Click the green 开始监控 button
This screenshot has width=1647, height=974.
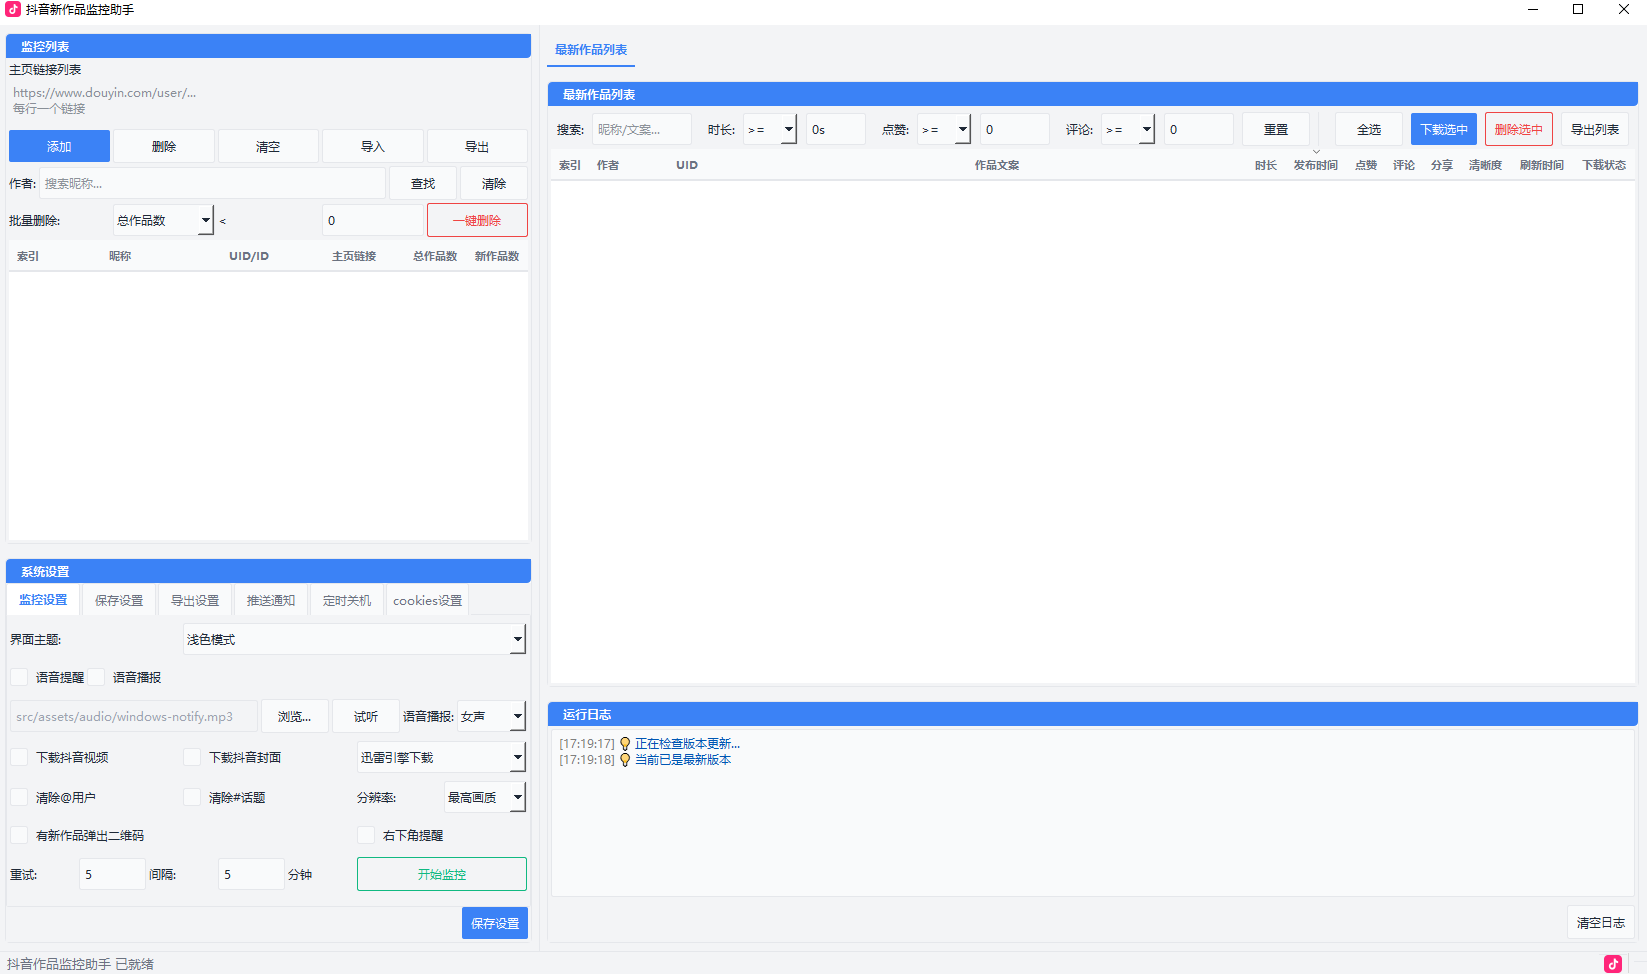(x=442, y=874)
